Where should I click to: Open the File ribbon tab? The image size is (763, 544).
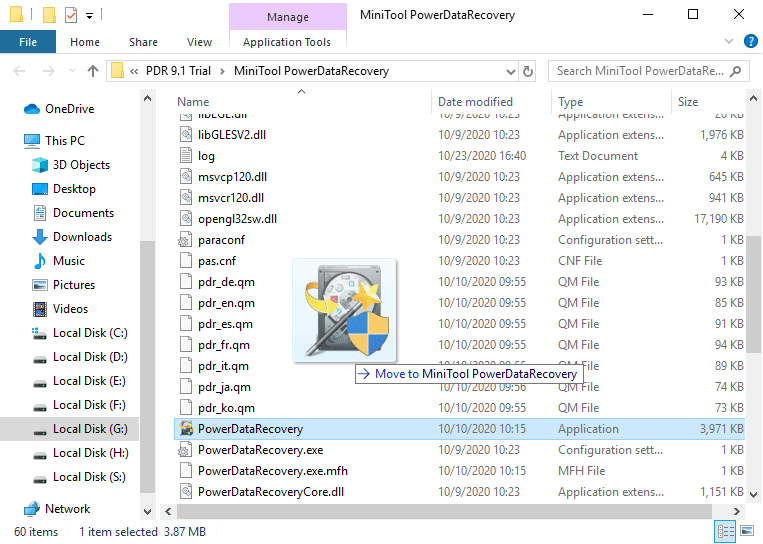(28, 42)
